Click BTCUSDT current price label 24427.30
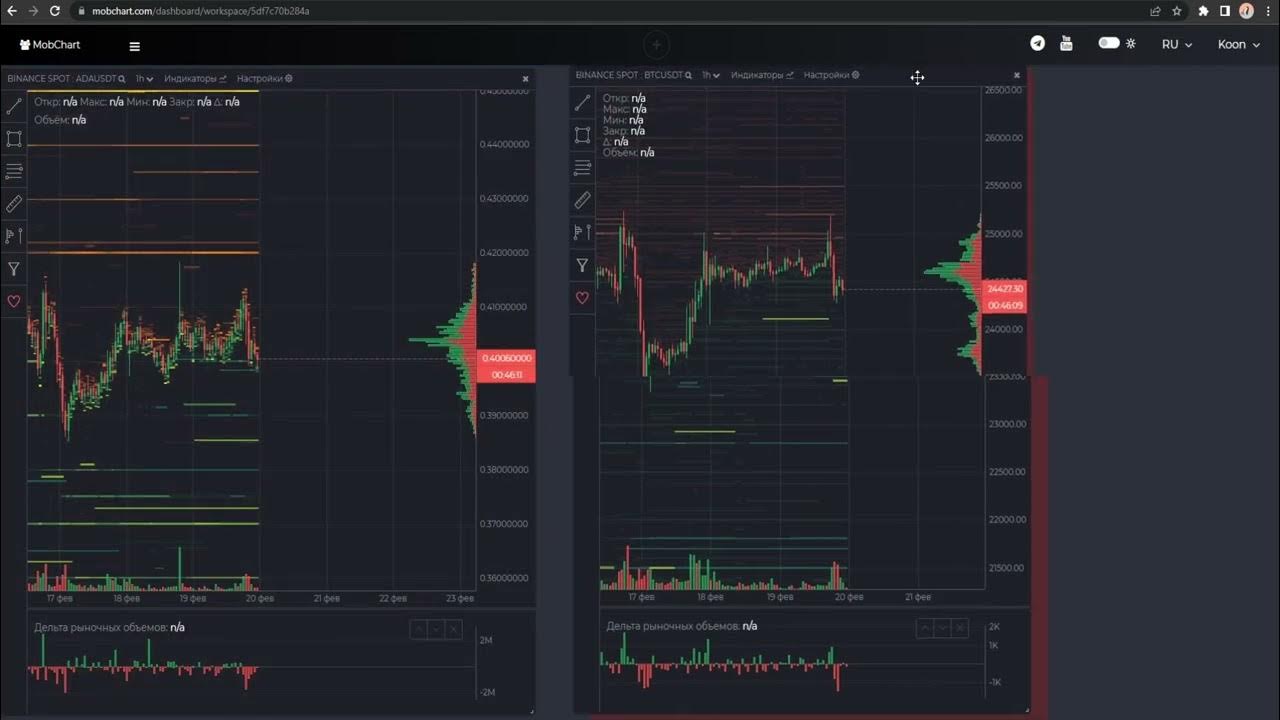 (x=1005, y=289)
